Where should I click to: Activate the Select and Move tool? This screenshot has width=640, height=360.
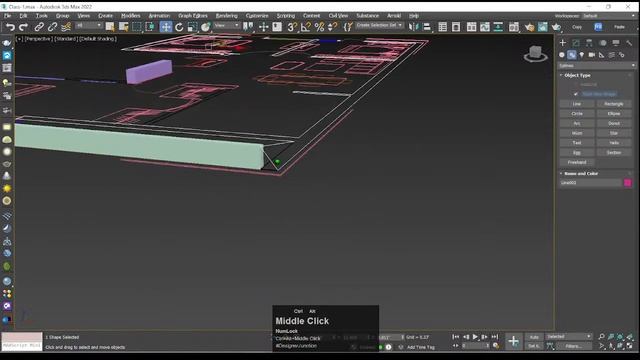pyautogui.click(x=166, y=27)
